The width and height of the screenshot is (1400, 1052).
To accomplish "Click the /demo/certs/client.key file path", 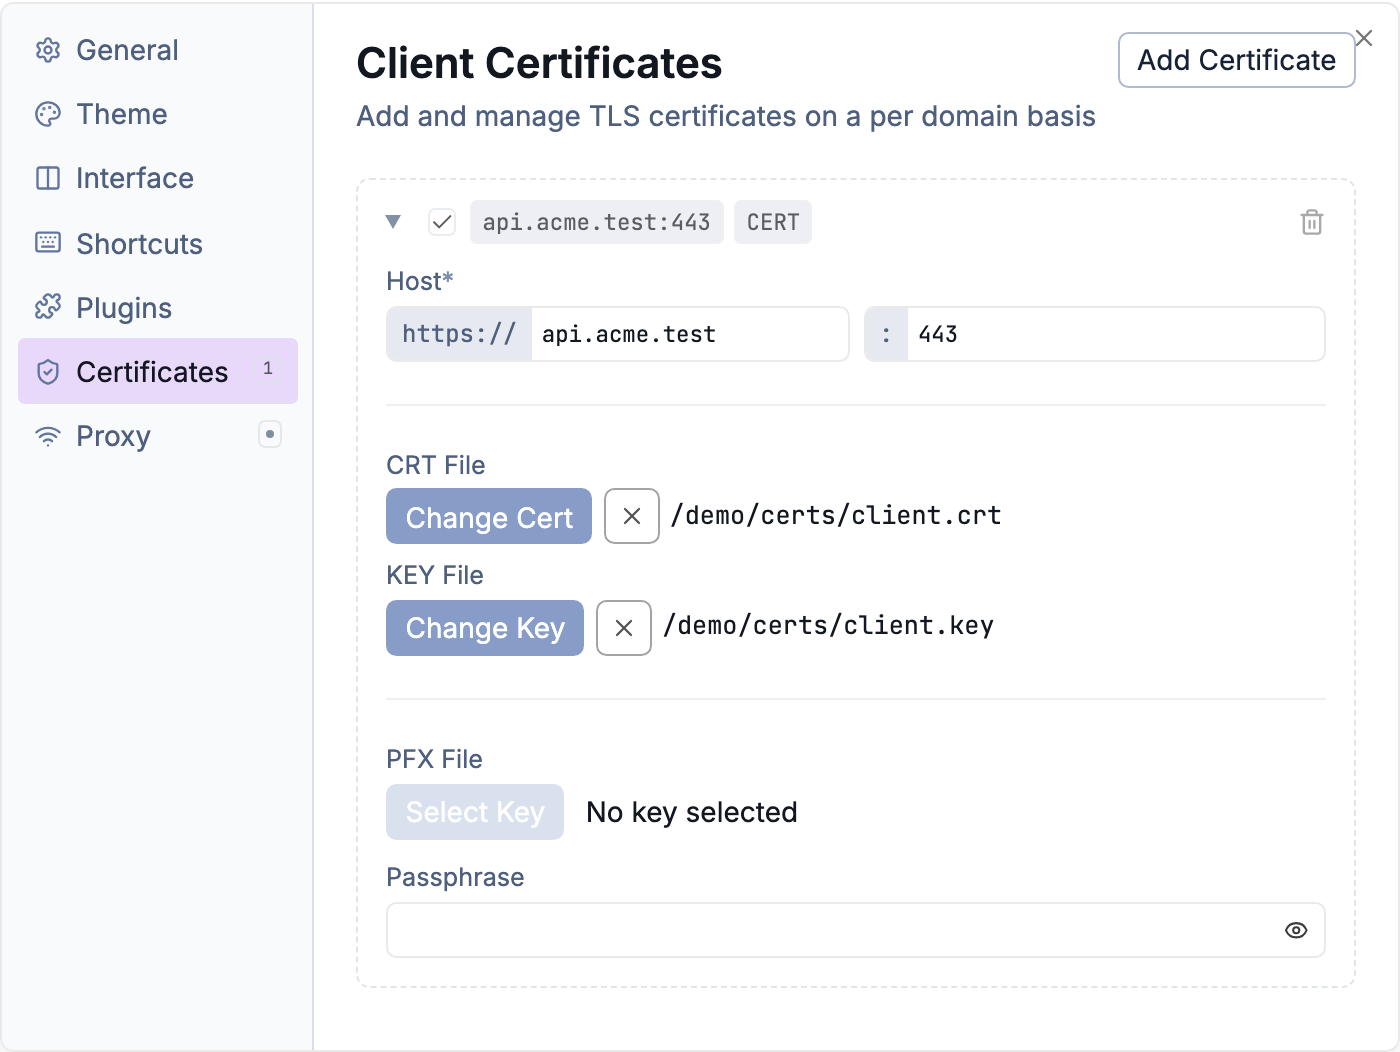I will pyautogui.click(x=828, y=625).
